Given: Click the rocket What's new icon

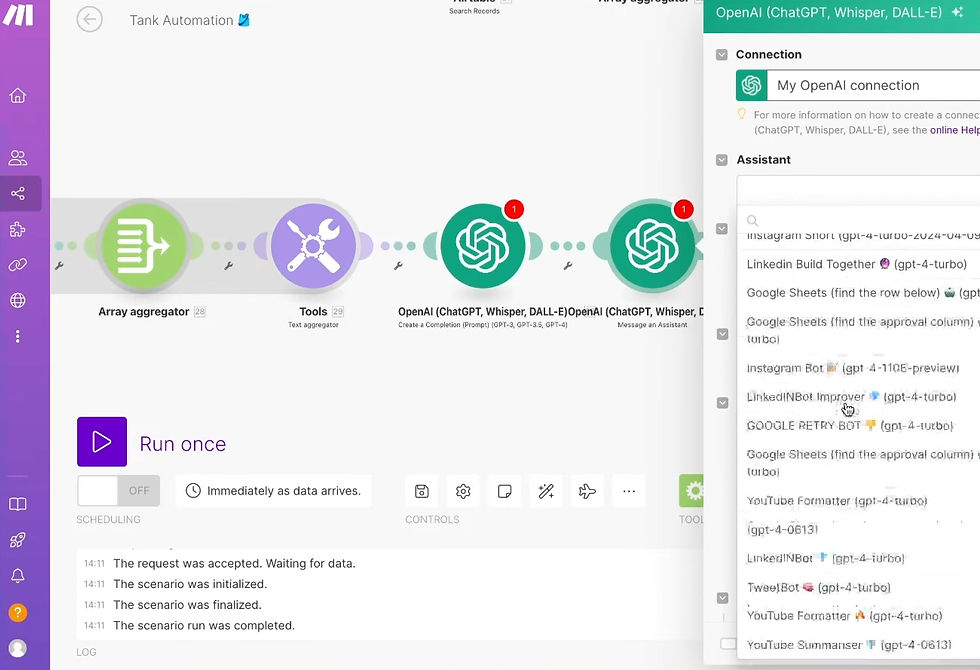Looking at the screenshot, I should pos(18,540).
